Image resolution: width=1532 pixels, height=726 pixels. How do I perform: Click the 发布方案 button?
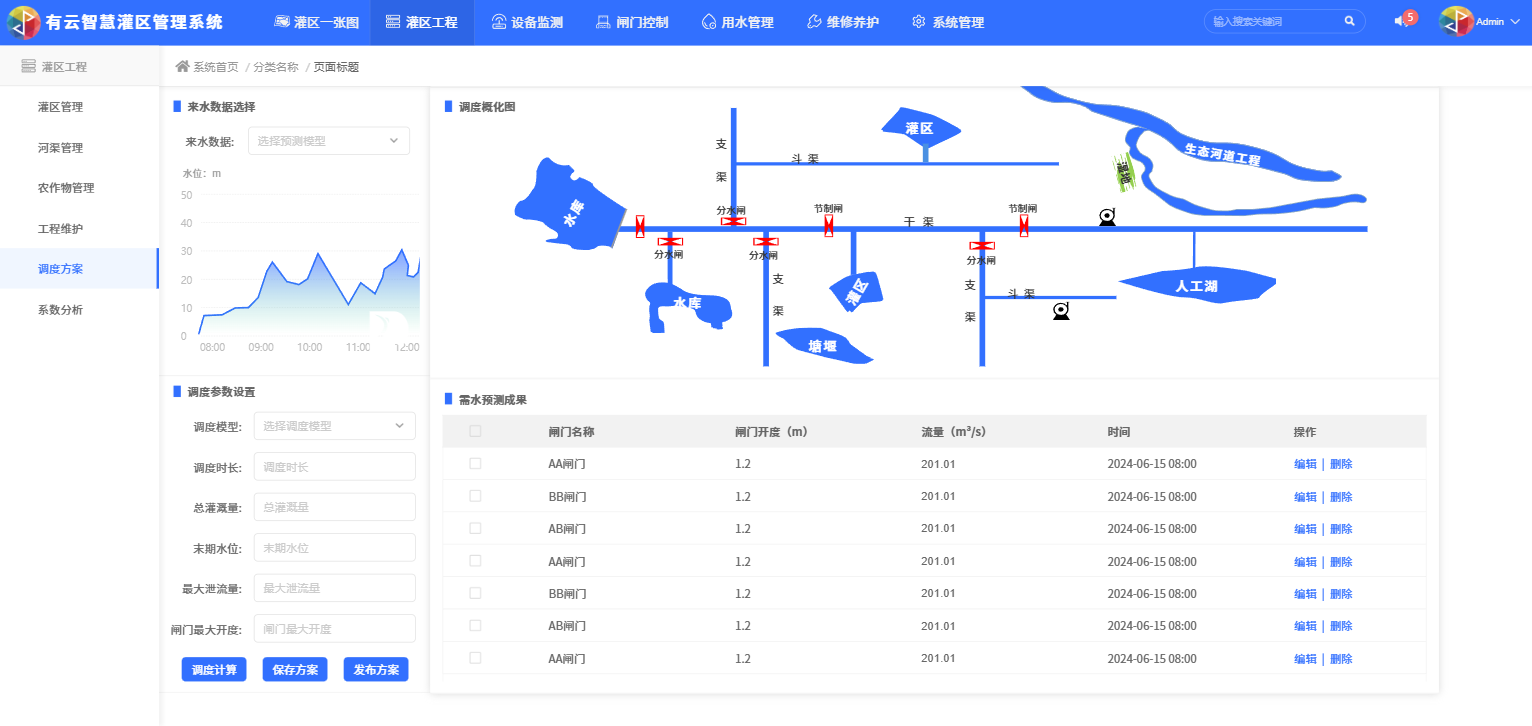click(376, 670)
